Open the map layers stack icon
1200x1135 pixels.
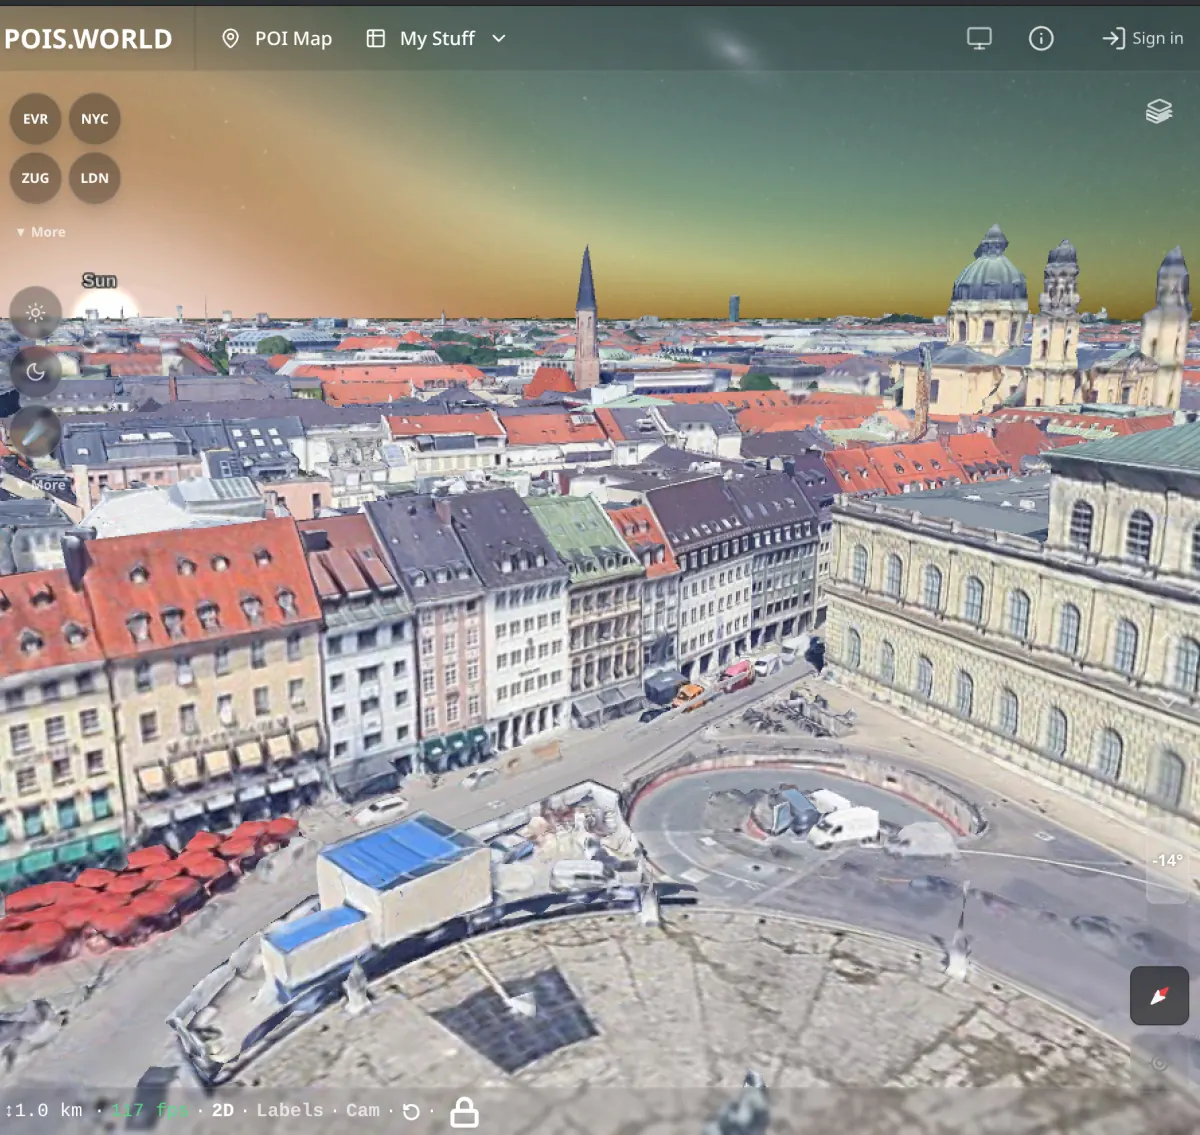tap(1159, 111)
